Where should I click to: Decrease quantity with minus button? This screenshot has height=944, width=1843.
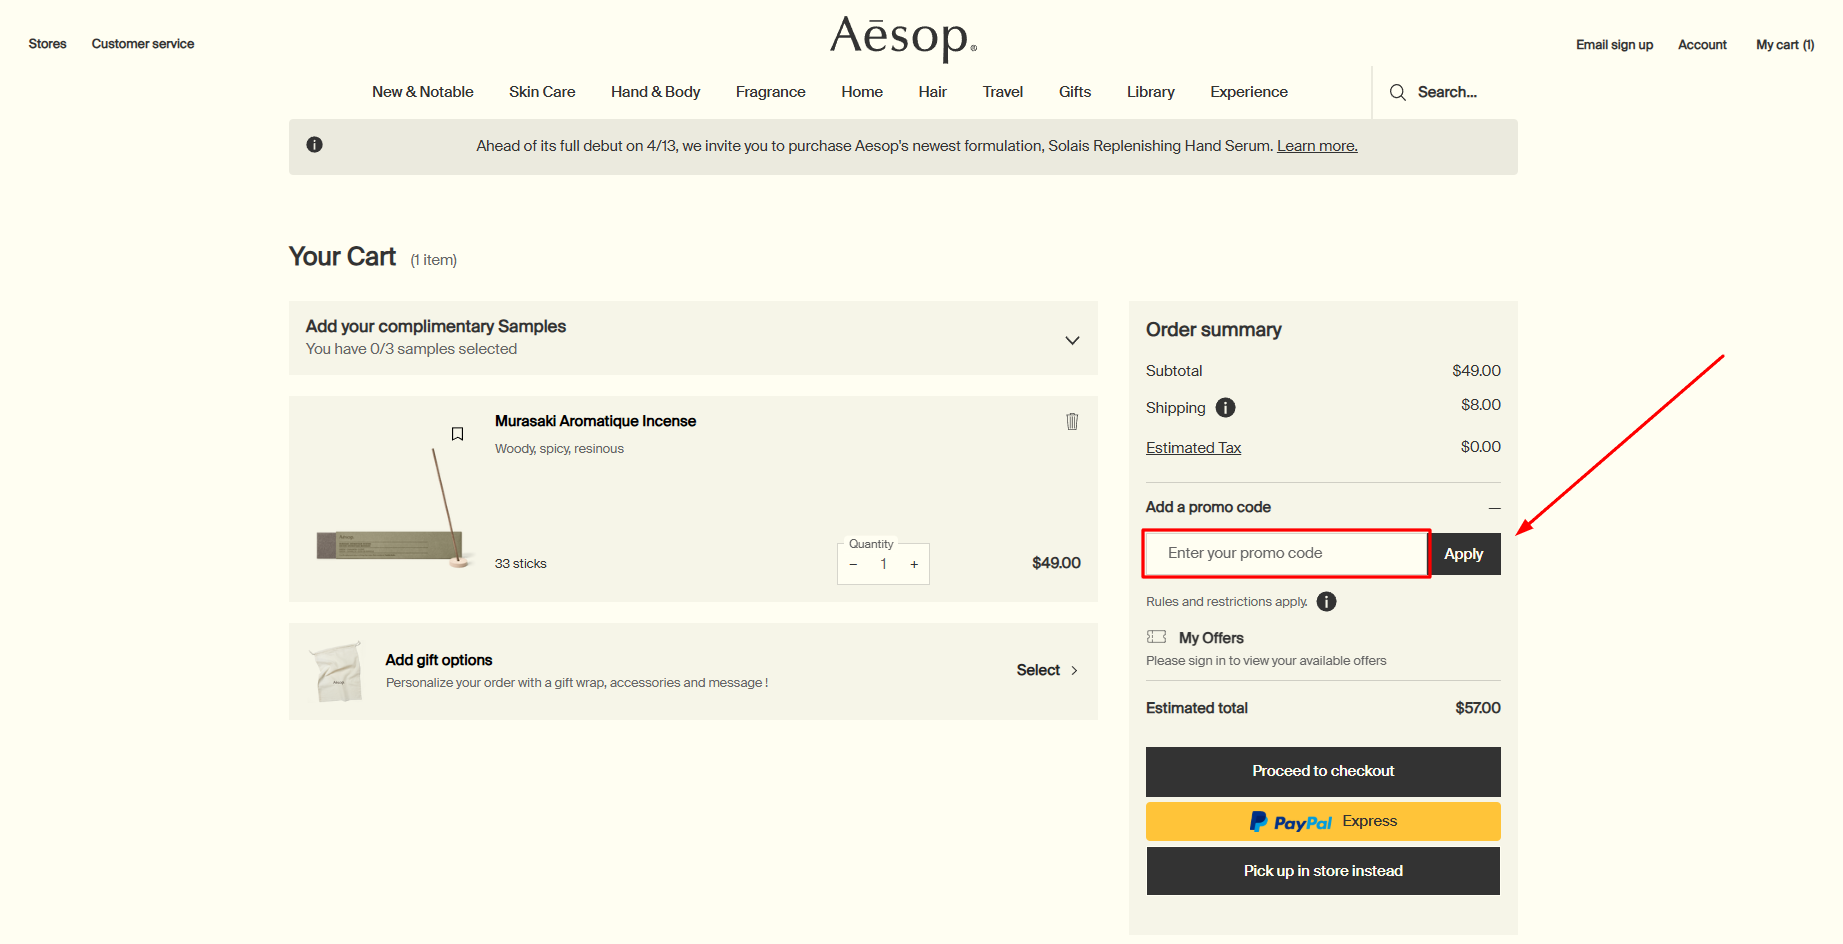click(853, 565)
